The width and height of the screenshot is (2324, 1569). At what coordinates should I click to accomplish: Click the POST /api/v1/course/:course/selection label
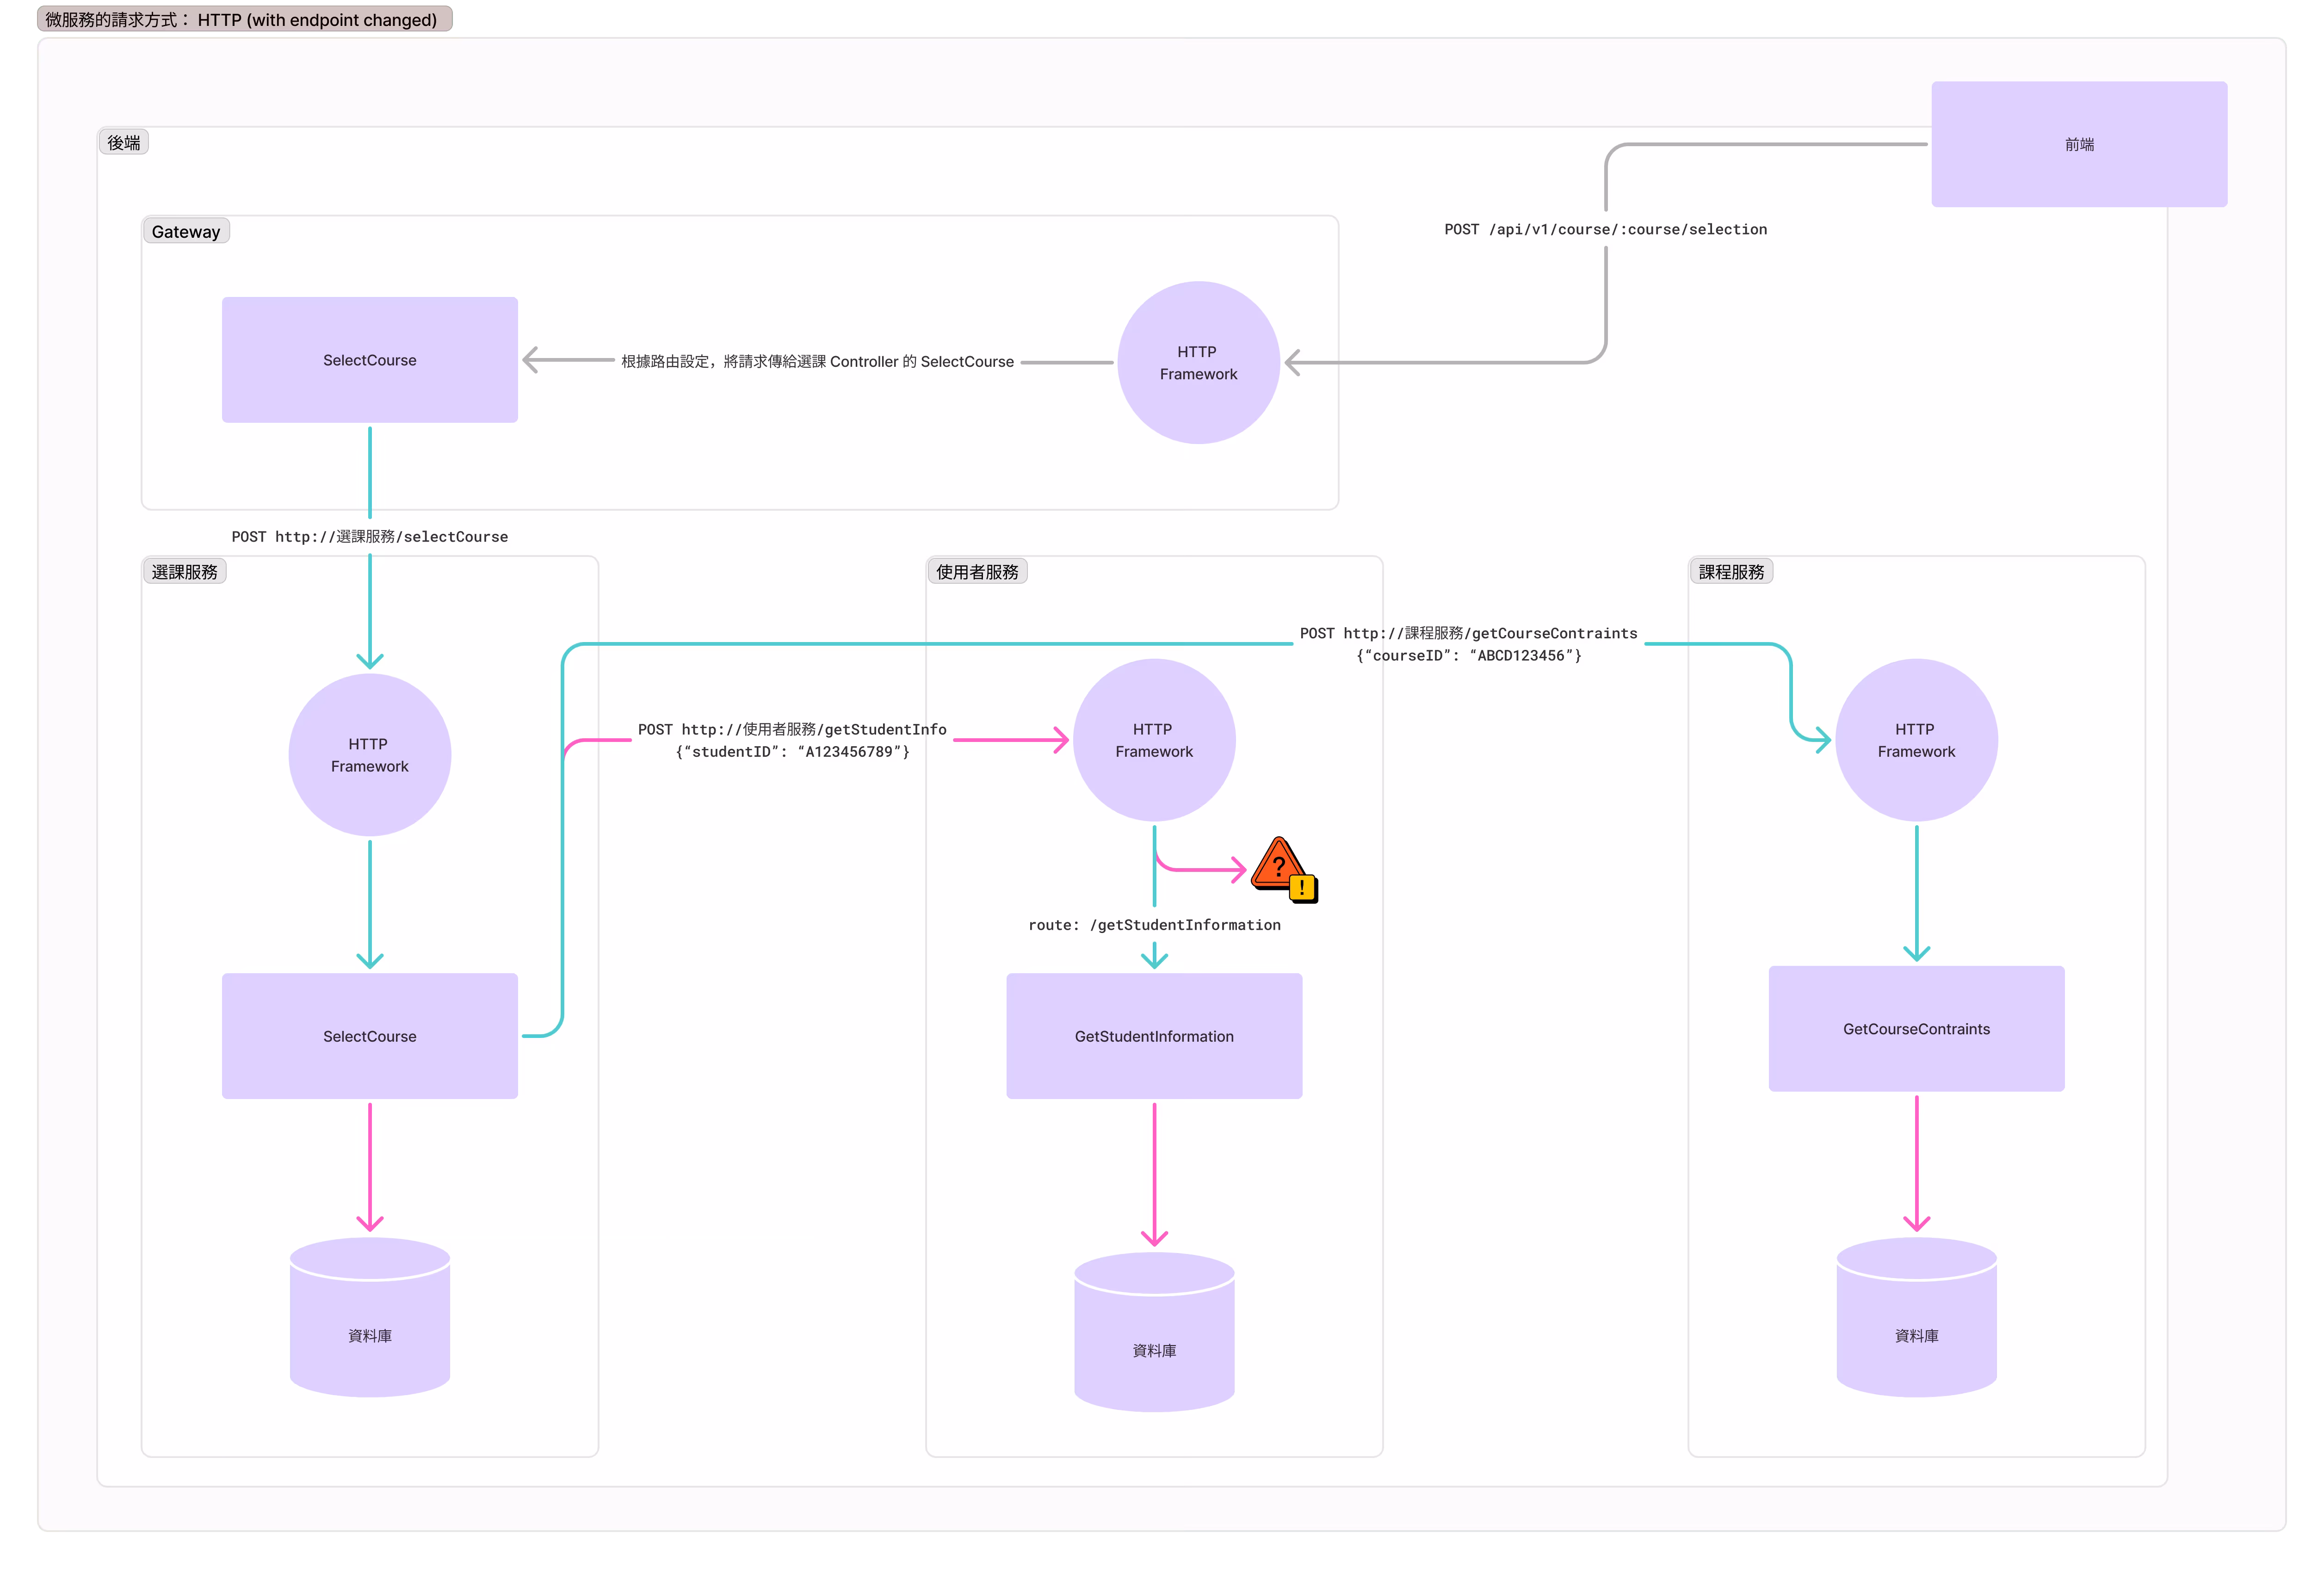(x=1605, y=229)
